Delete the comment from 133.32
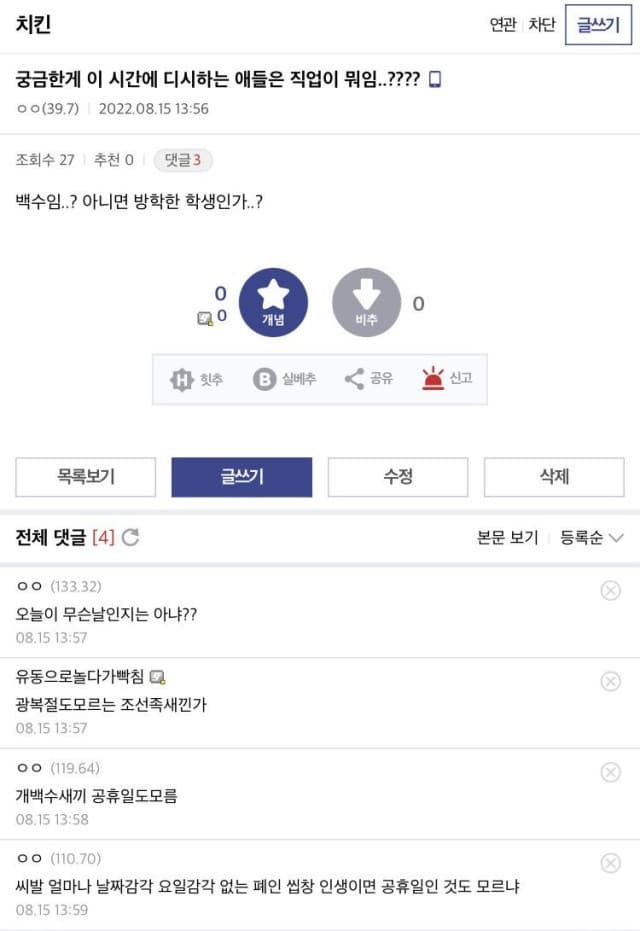This screenshot has width=640, height=931. (x=610, y=591)
